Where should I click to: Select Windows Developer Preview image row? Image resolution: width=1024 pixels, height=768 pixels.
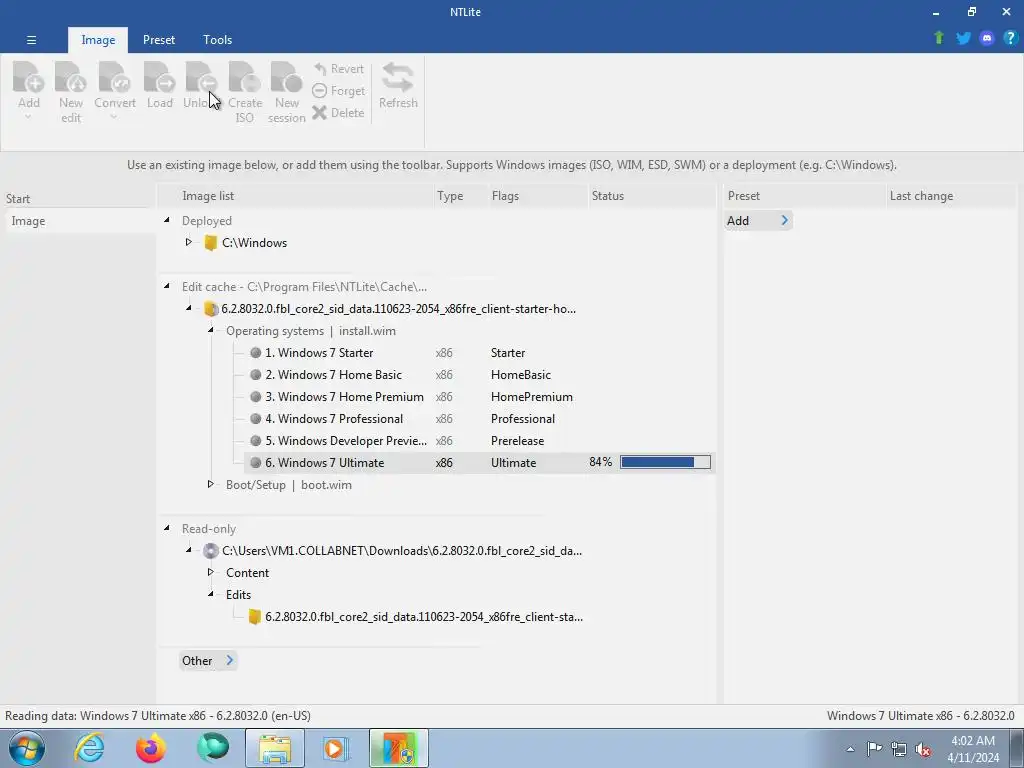click(x=480, y=441)
